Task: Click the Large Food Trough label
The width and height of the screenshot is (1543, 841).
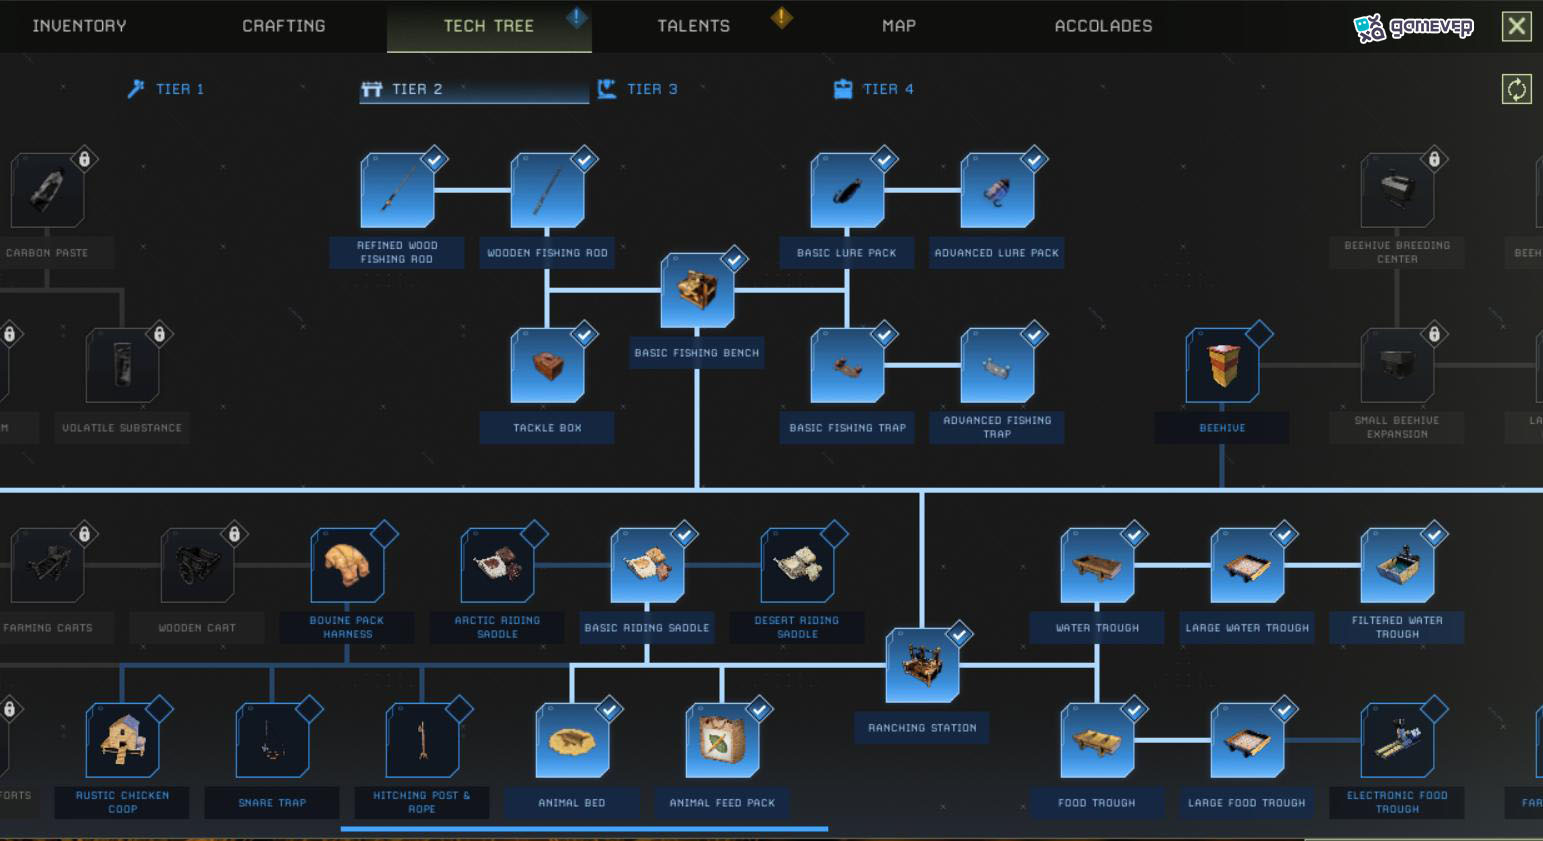Action: 1247,803
